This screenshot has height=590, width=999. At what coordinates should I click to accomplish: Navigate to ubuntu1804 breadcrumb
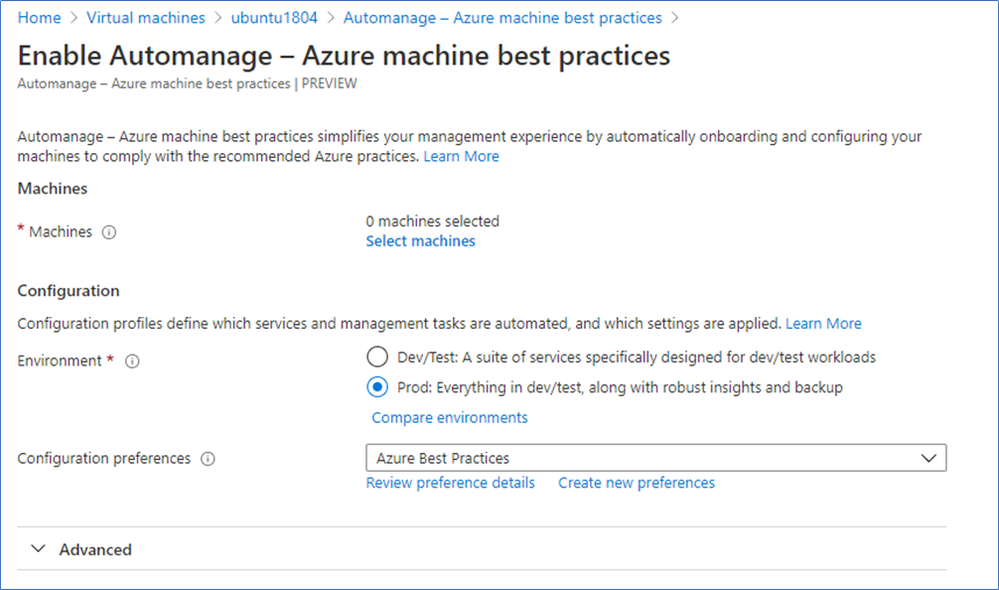[274, 18]
